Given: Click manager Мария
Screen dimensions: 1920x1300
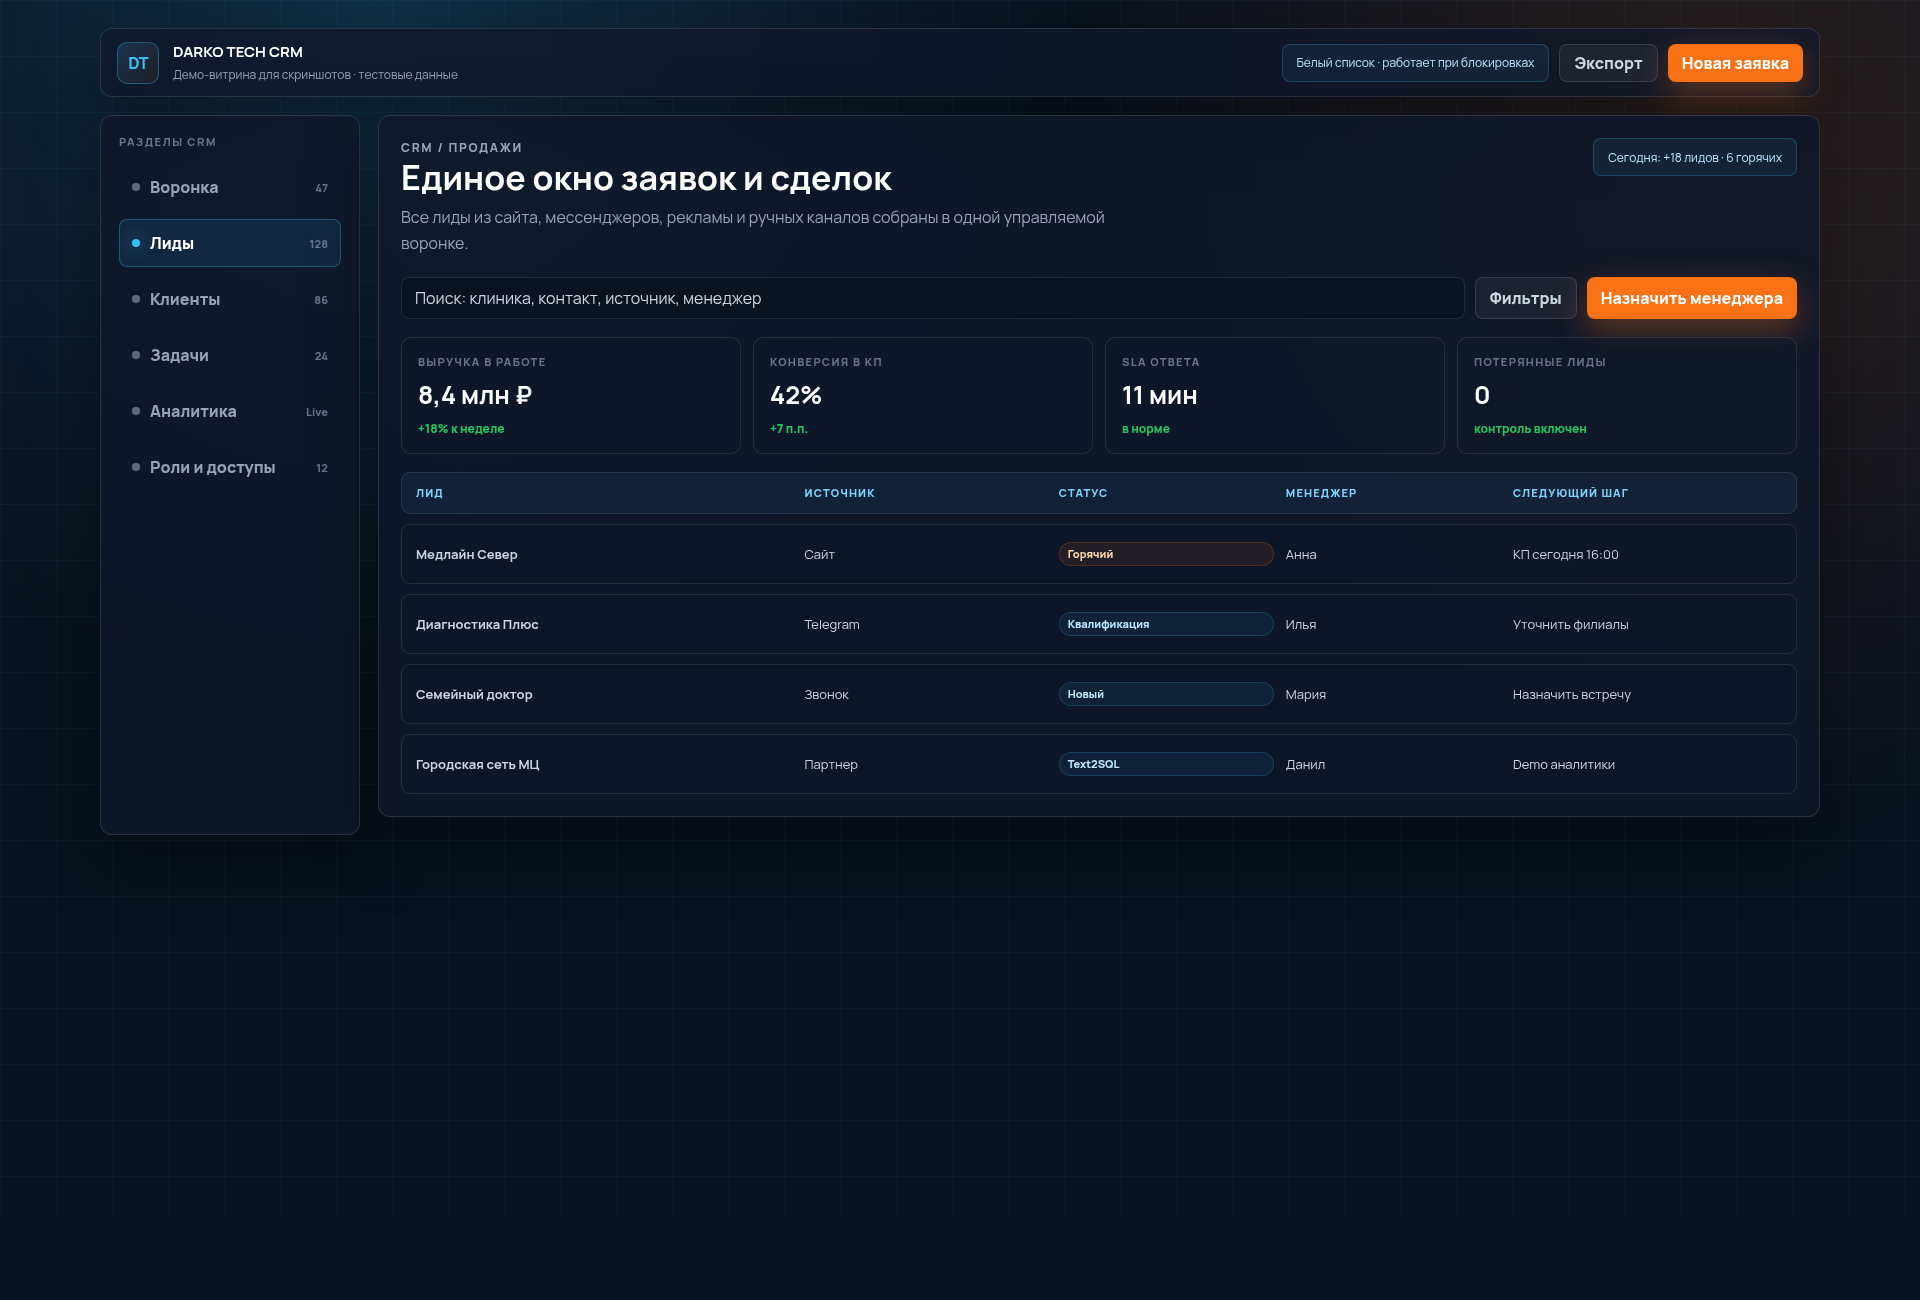Looking at the screenshot, I should tap(1306, 694).
